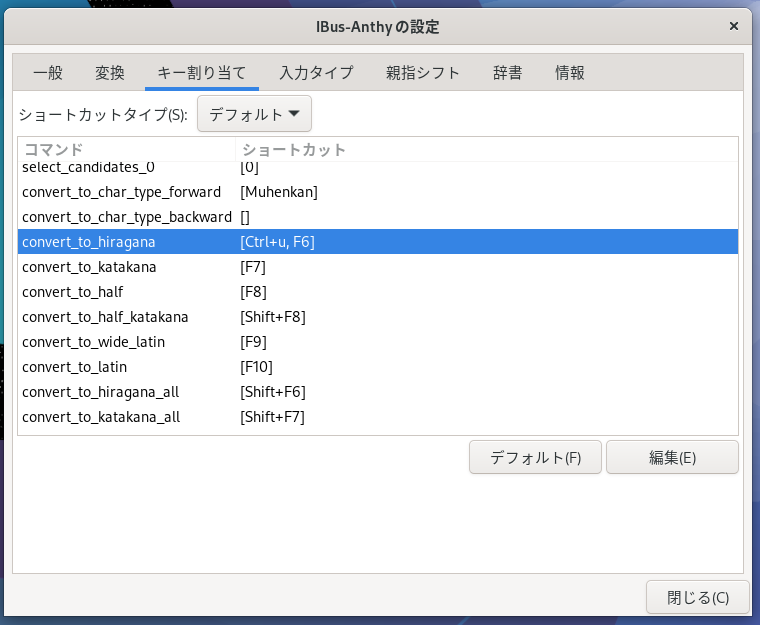
Task: Select the convert_to_half_katakana row
Action: [x=378, y=317]
